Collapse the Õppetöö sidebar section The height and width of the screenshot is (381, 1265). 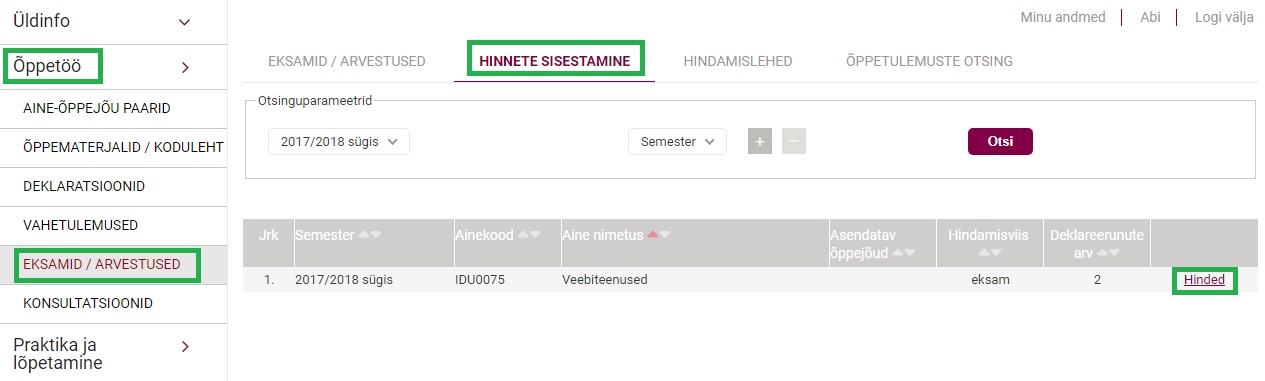pyautogui.click(x=113, y=67)
